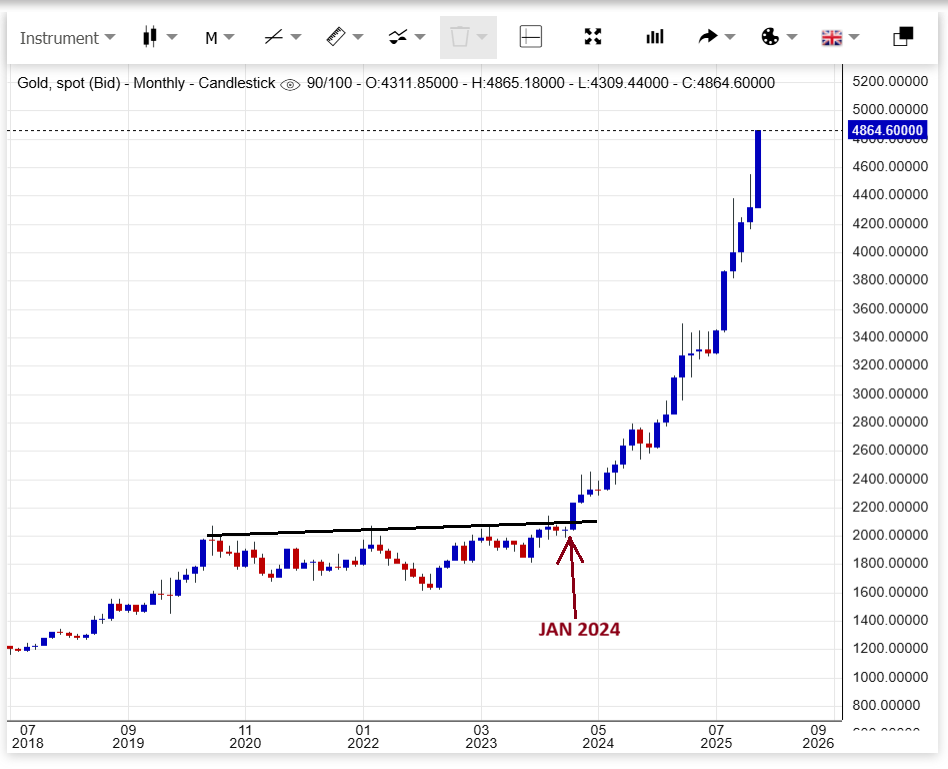This screenshot has height=769, width=948.
Task: Click the detach window icon
Action: coord(903,38)
